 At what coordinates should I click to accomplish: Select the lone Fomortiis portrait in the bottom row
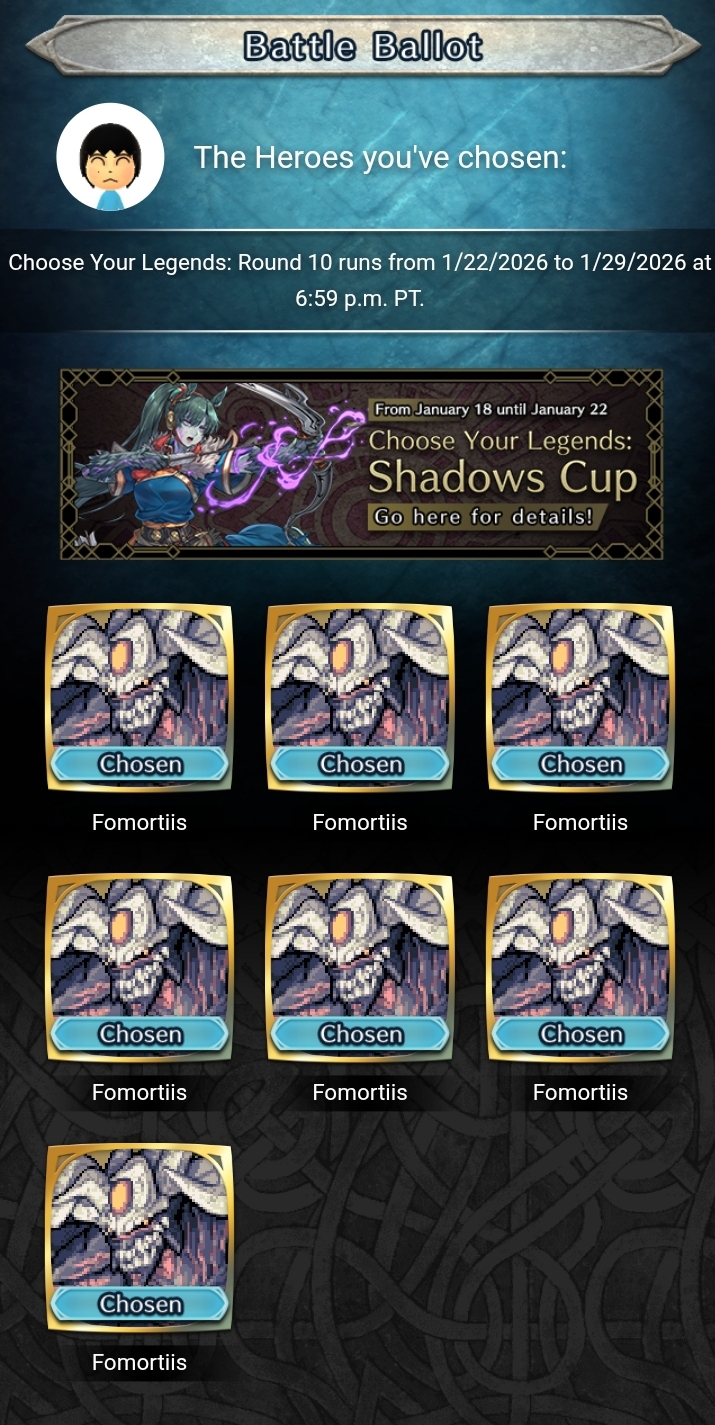point(140,1238)
